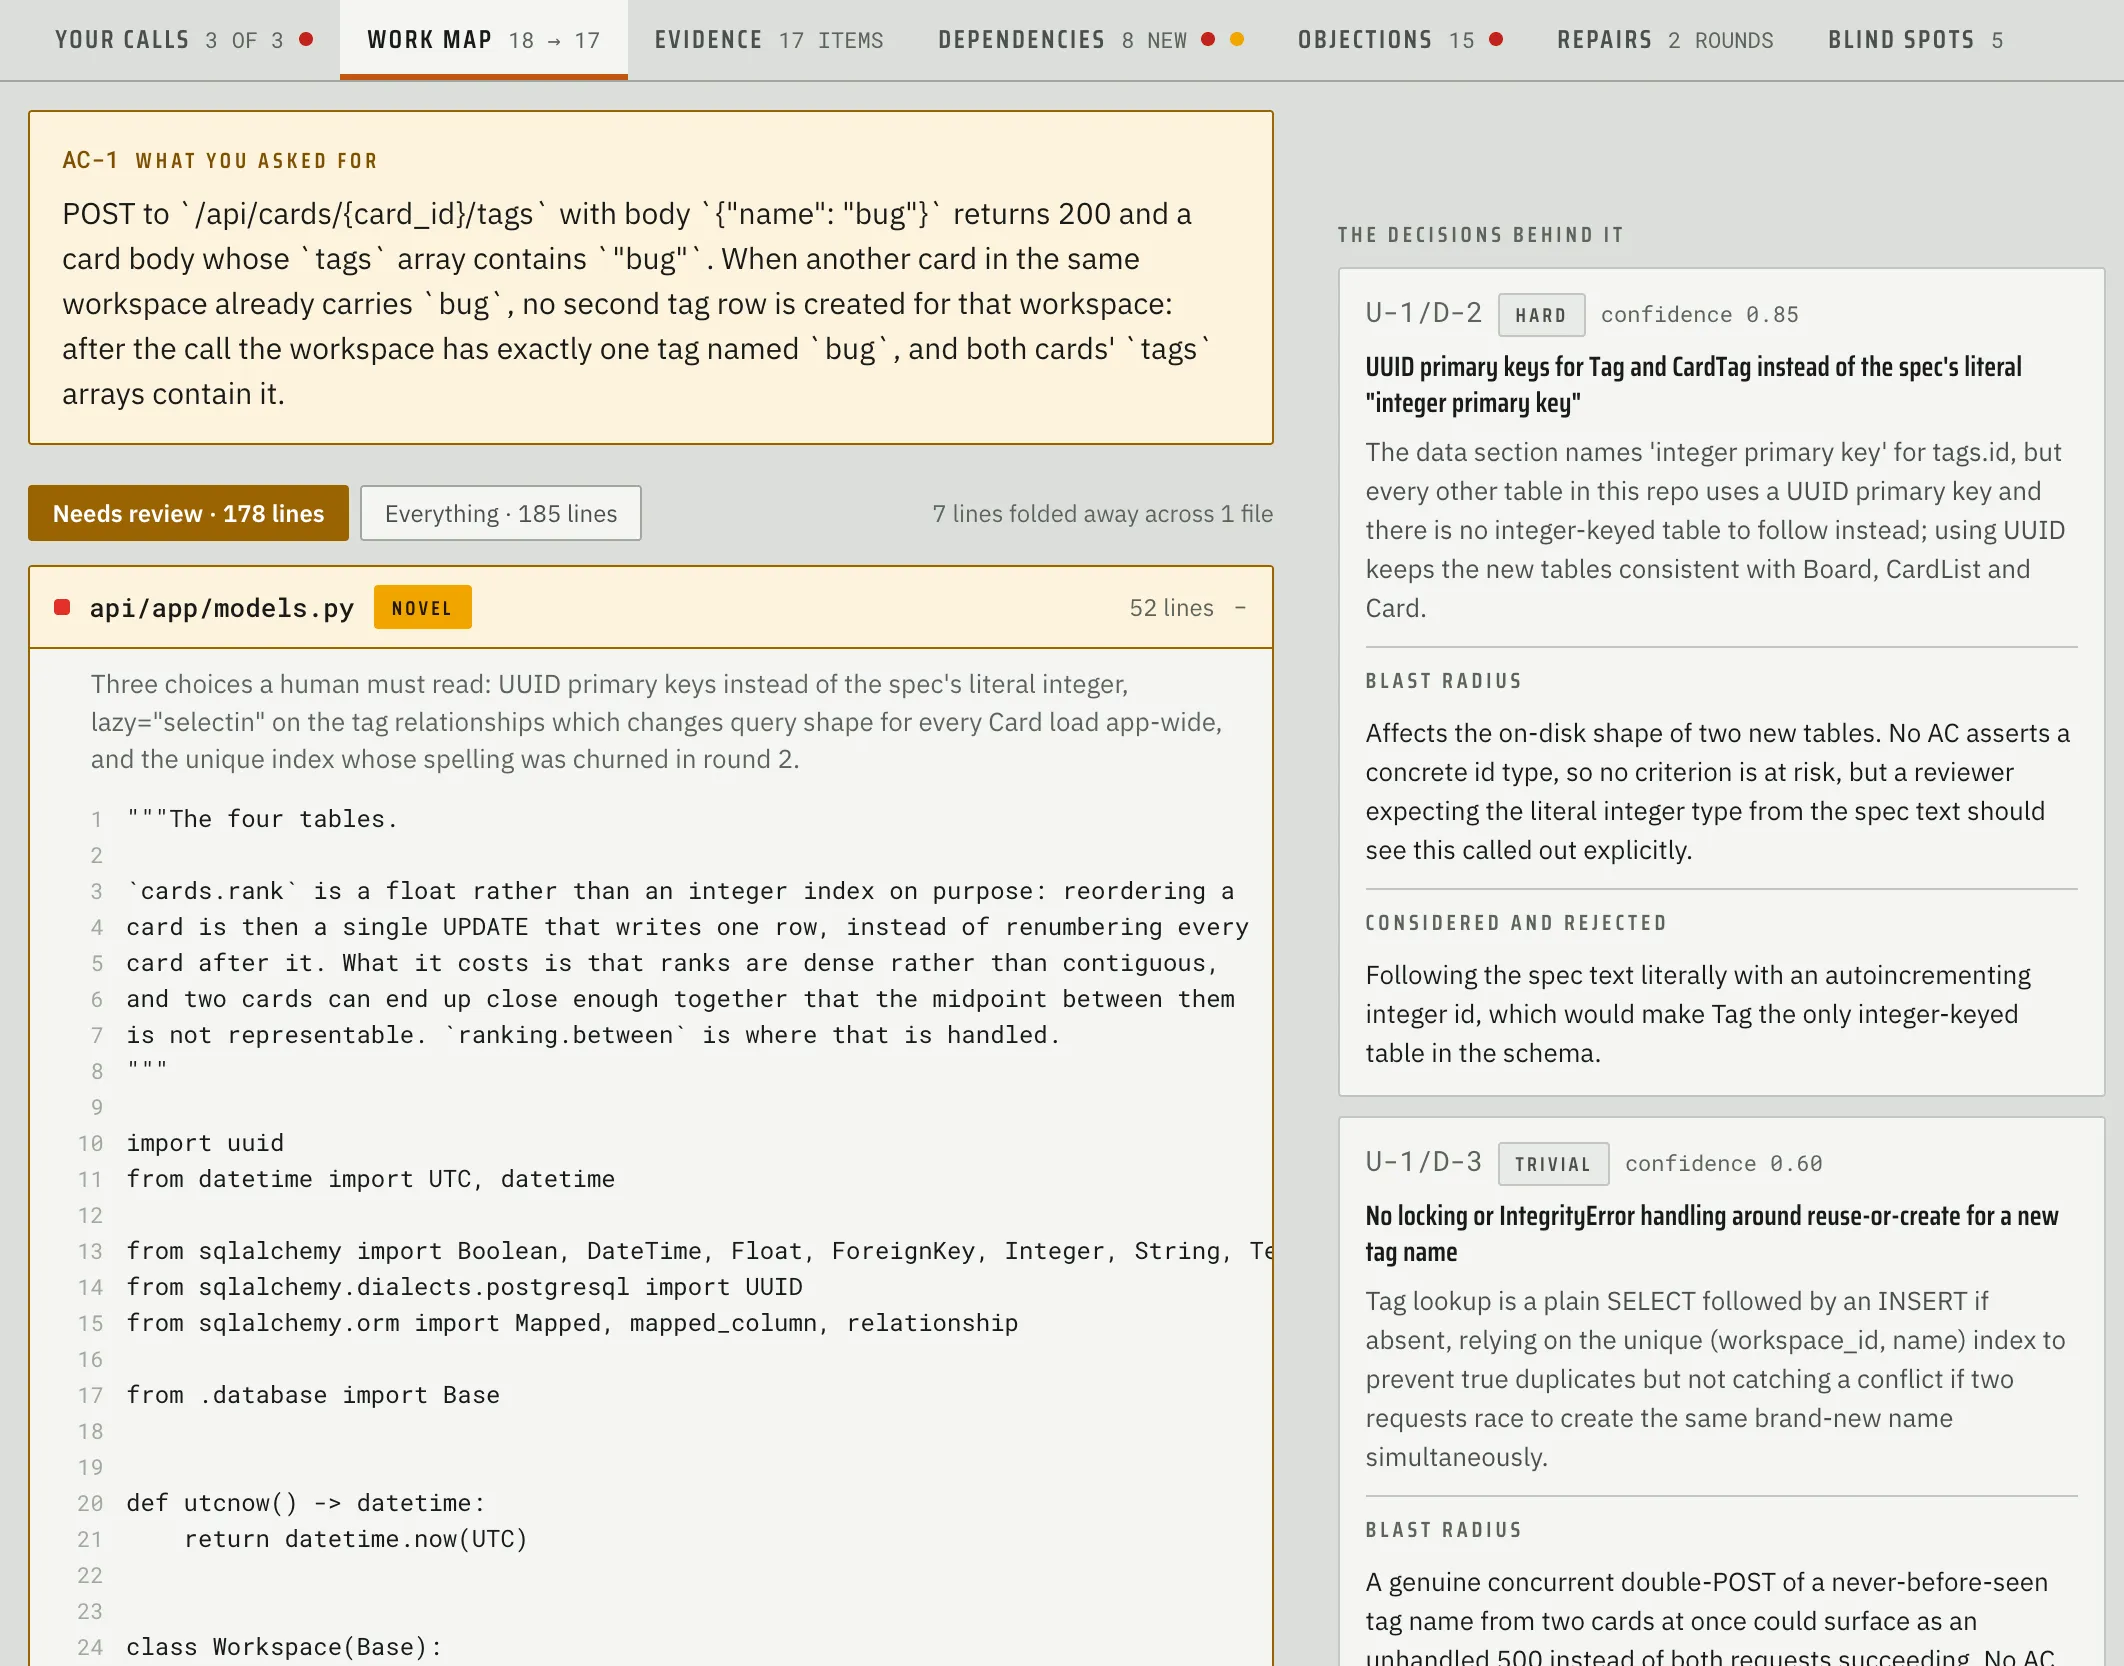The image size is (2124, 1666).
Task: Go to the Objections tab
Action: pos(1400,40)
